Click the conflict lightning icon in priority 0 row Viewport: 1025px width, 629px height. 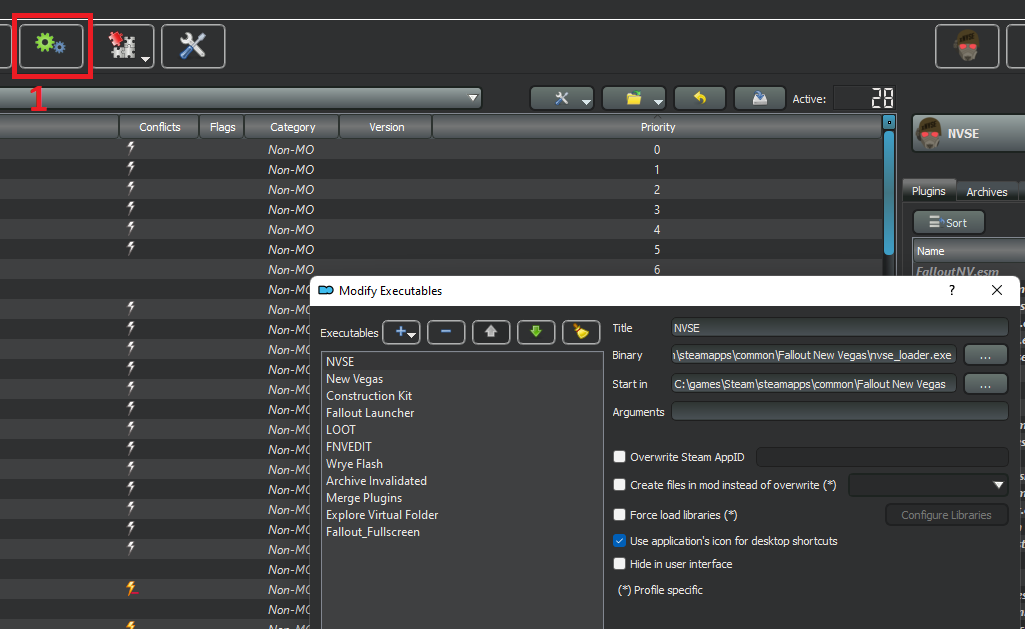tap(131, 148)
